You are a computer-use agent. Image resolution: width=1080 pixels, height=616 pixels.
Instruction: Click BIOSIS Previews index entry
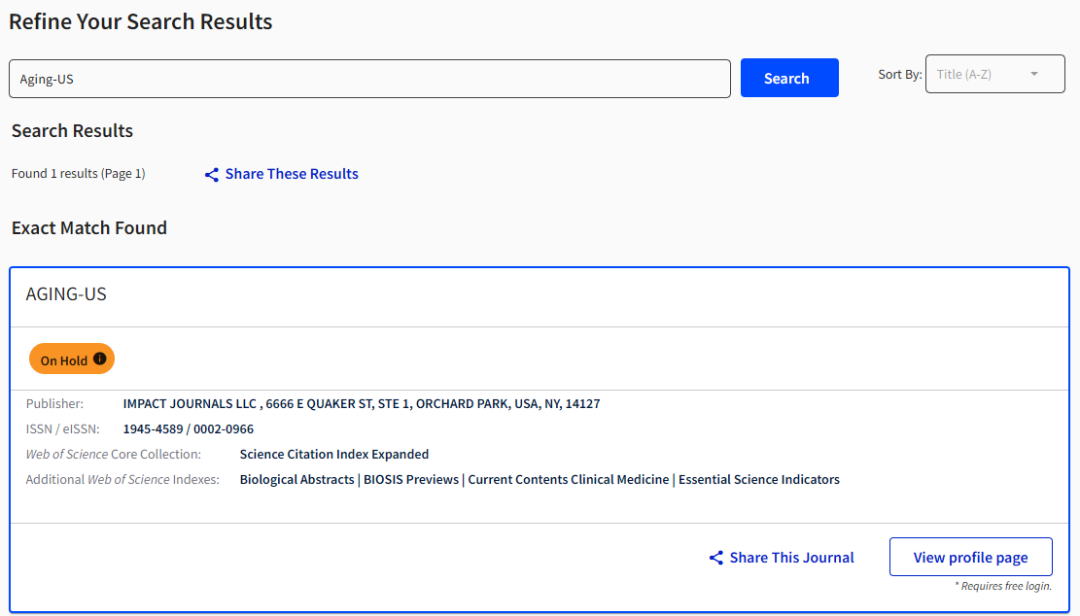click(x=411, y=480)
